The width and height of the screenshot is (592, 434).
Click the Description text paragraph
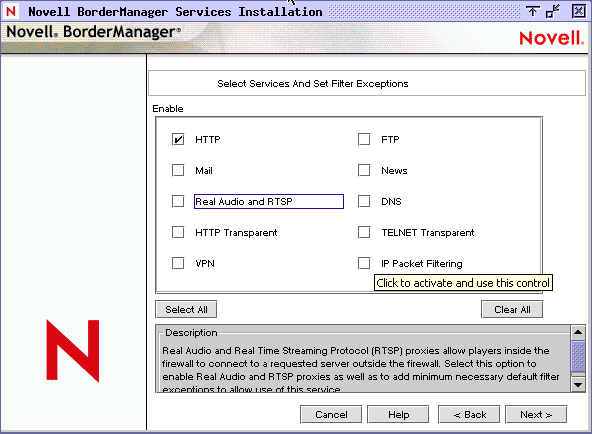pyautogui.click(x=361, y=369)
